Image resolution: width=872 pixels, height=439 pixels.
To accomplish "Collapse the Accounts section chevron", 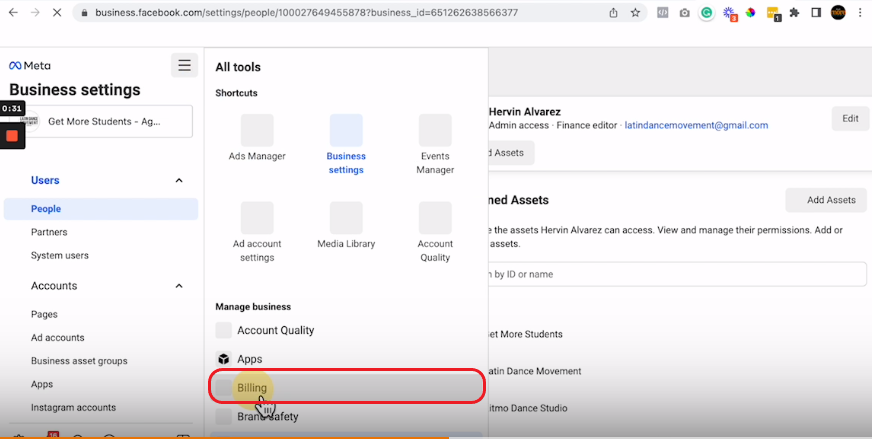I will pyautogui.click(x=179, y=286).
